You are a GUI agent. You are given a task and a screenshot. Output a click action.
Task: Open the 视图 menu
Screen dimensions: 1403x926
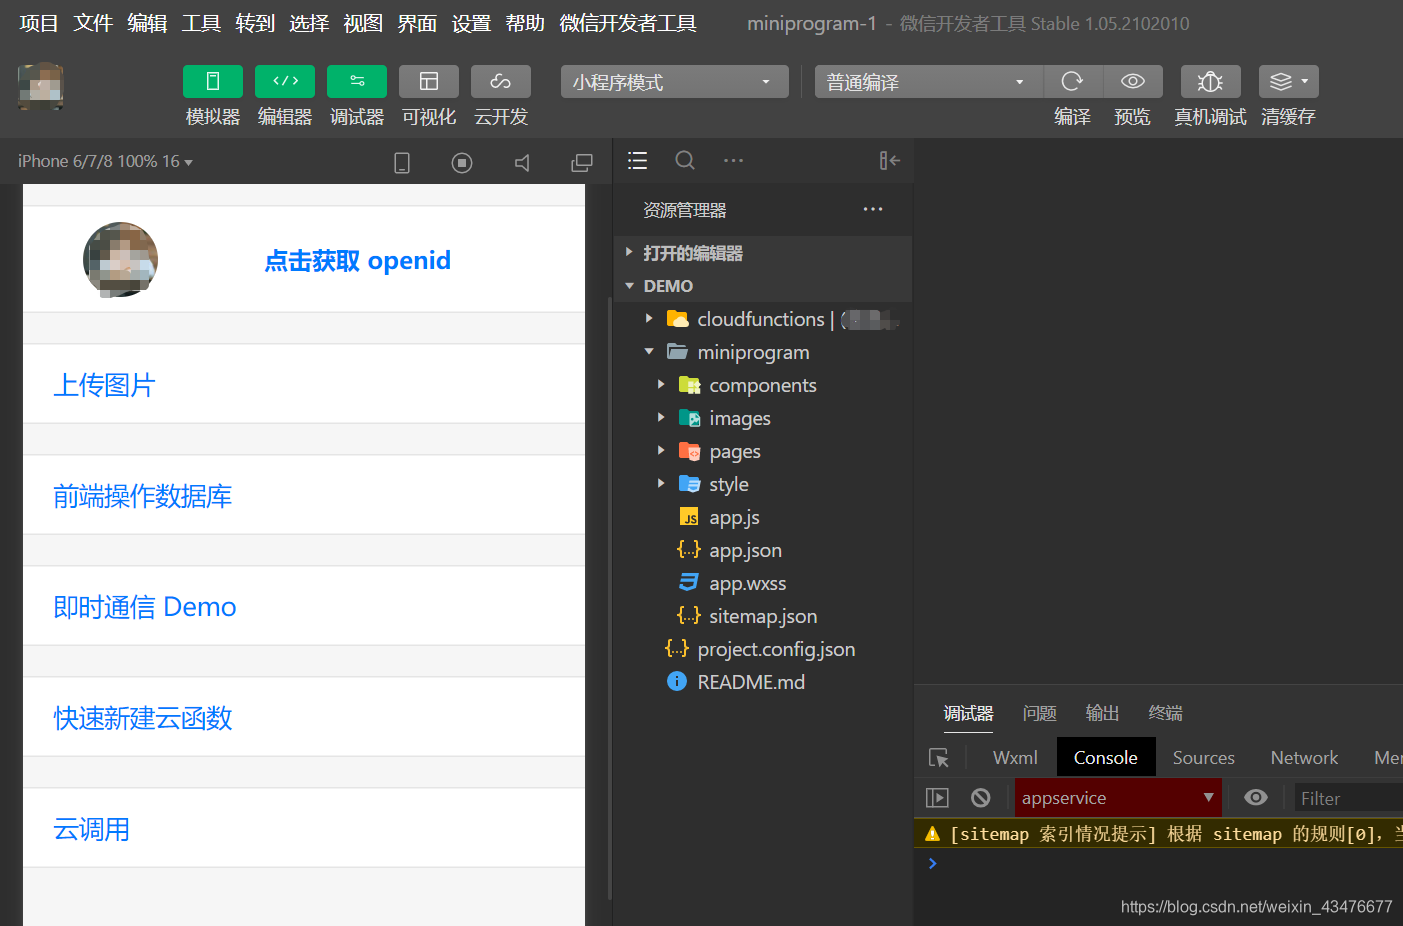pos(363,23)
